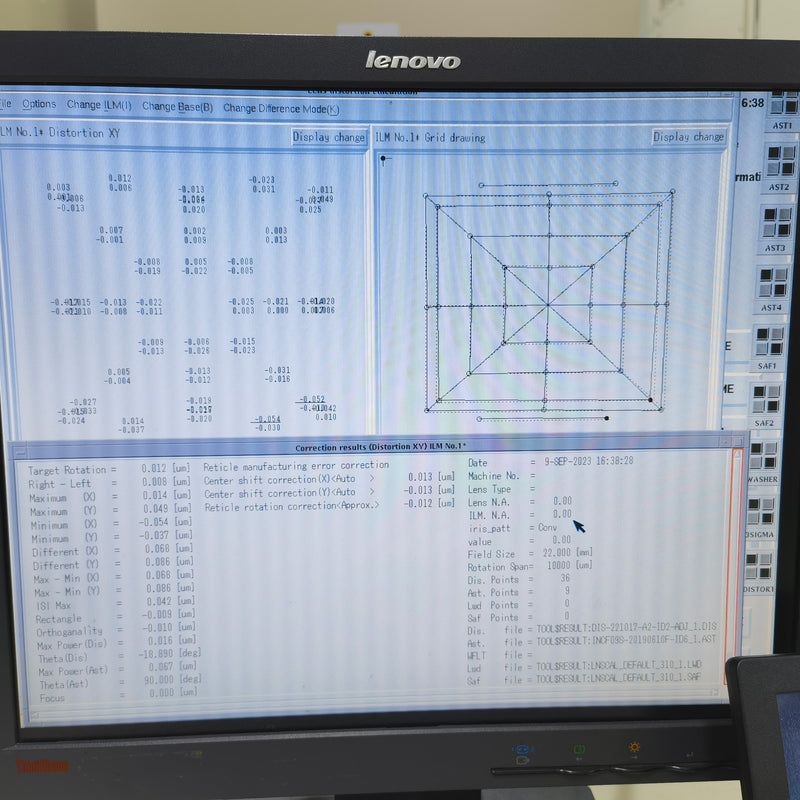Click the Correction results vertical scrollbar
This screenshot has width=800, height=800.
(731, 566)
